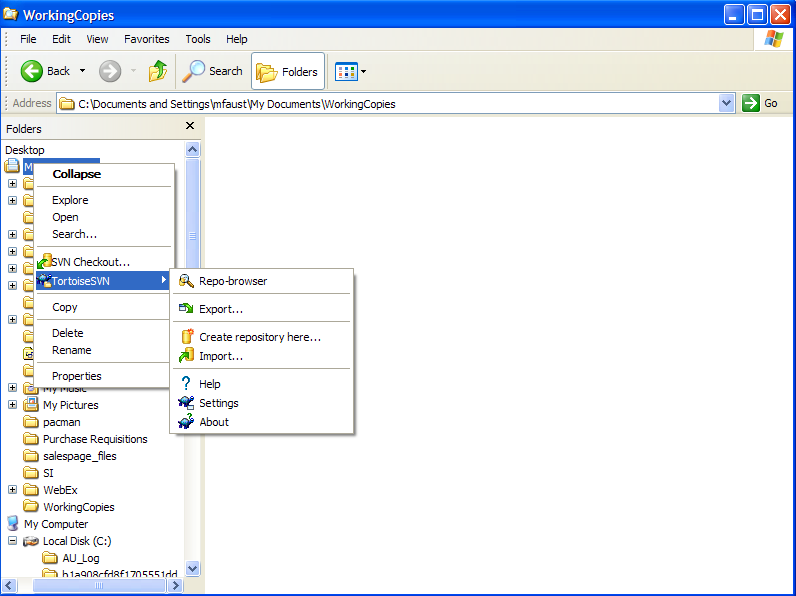Click the Repo-browser magnifier icon
The image size is (796, 596).
186,281
